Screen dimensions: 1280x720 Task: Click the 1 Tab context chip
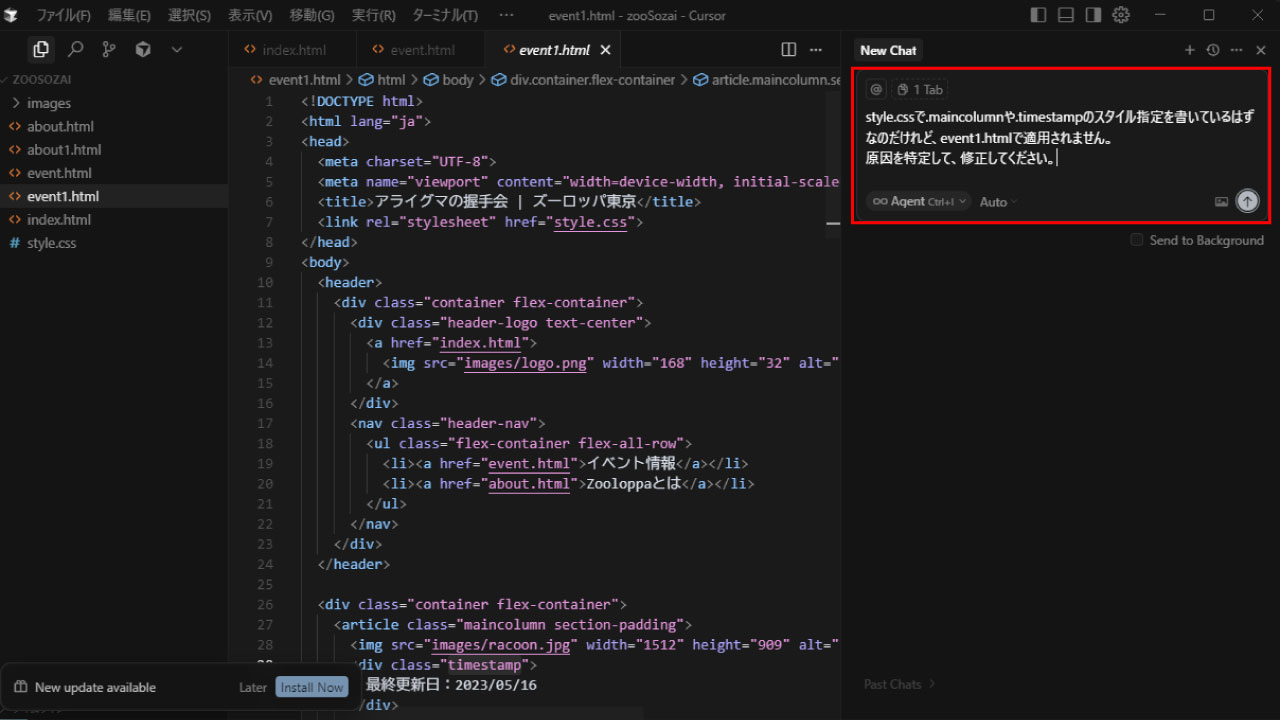coord(920,90)
